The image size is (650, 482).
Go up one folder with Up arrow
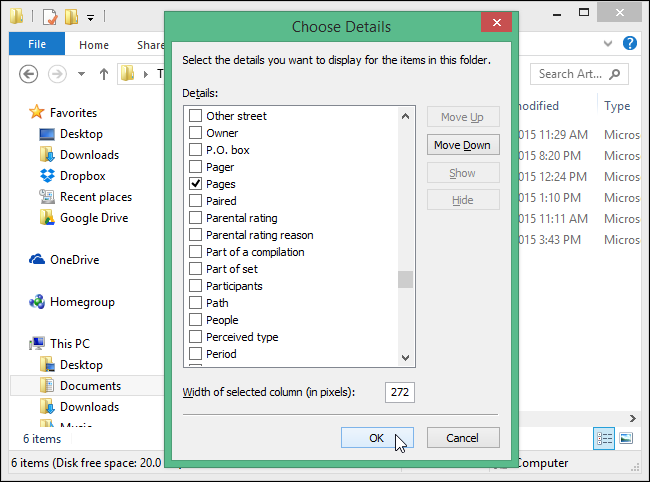click(x=104, y=74)
